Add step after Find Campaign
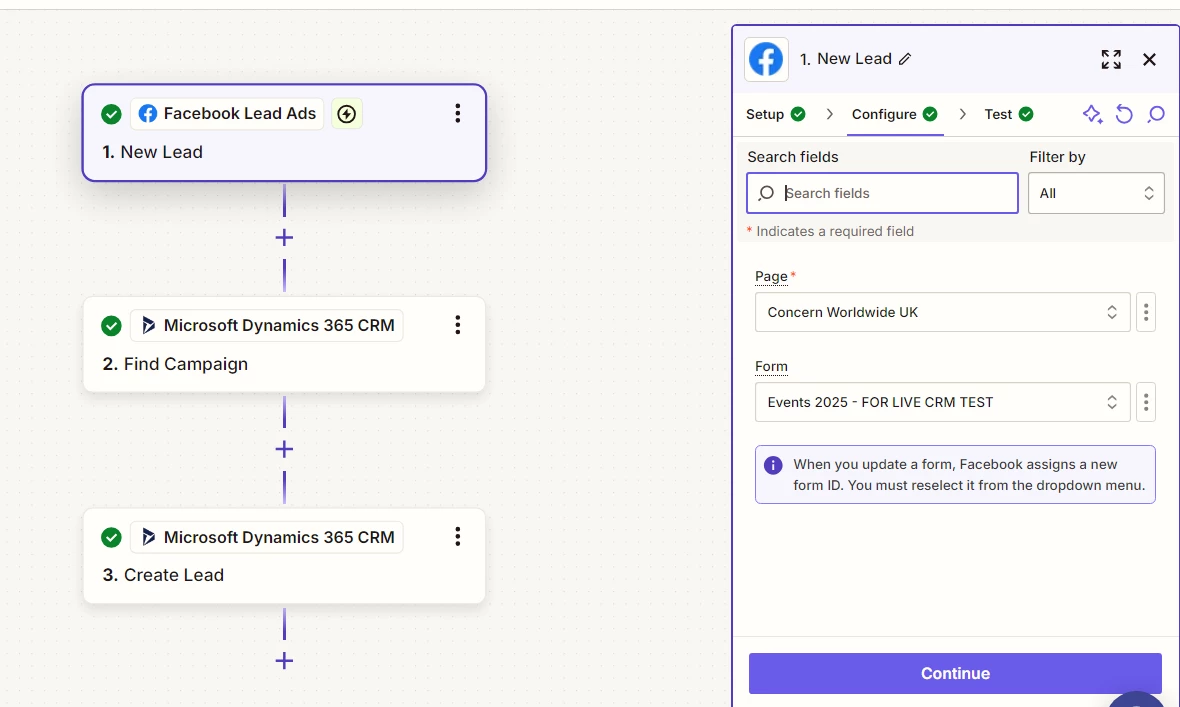Viewport: 1180px width, 707px height. pyautogui.click(x=284, y=449)
